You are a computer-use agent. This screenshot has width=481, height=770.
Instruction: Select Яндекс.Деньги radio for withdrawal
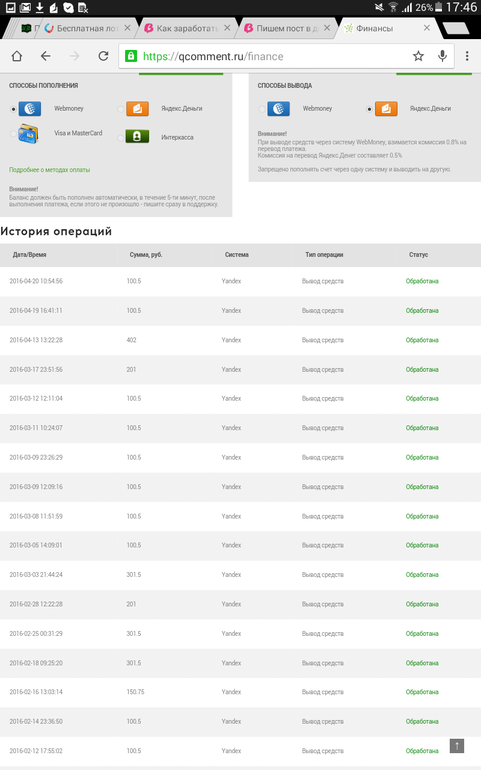point(369,109)
